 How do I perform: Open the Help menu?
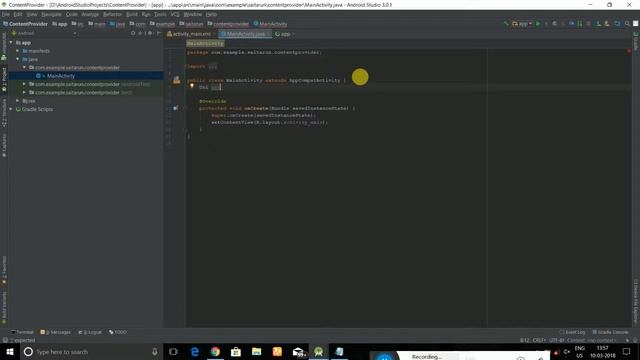(x=211, y=14)
